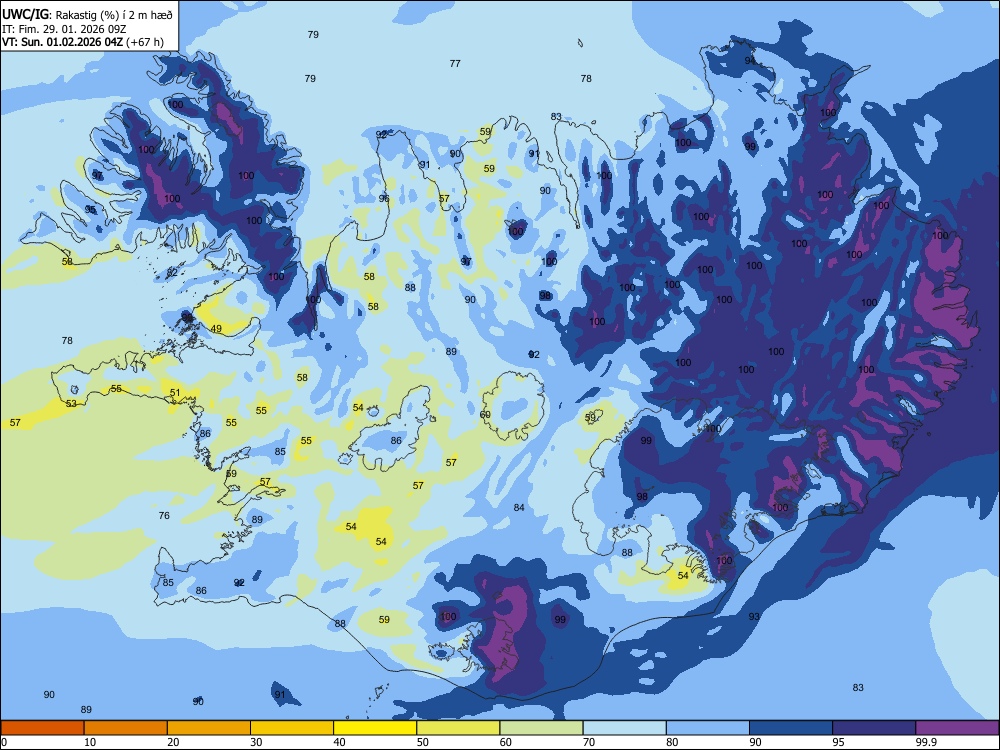
Task: Select the bright yellow 40–50 legend swatch
Action: (375, 728)
